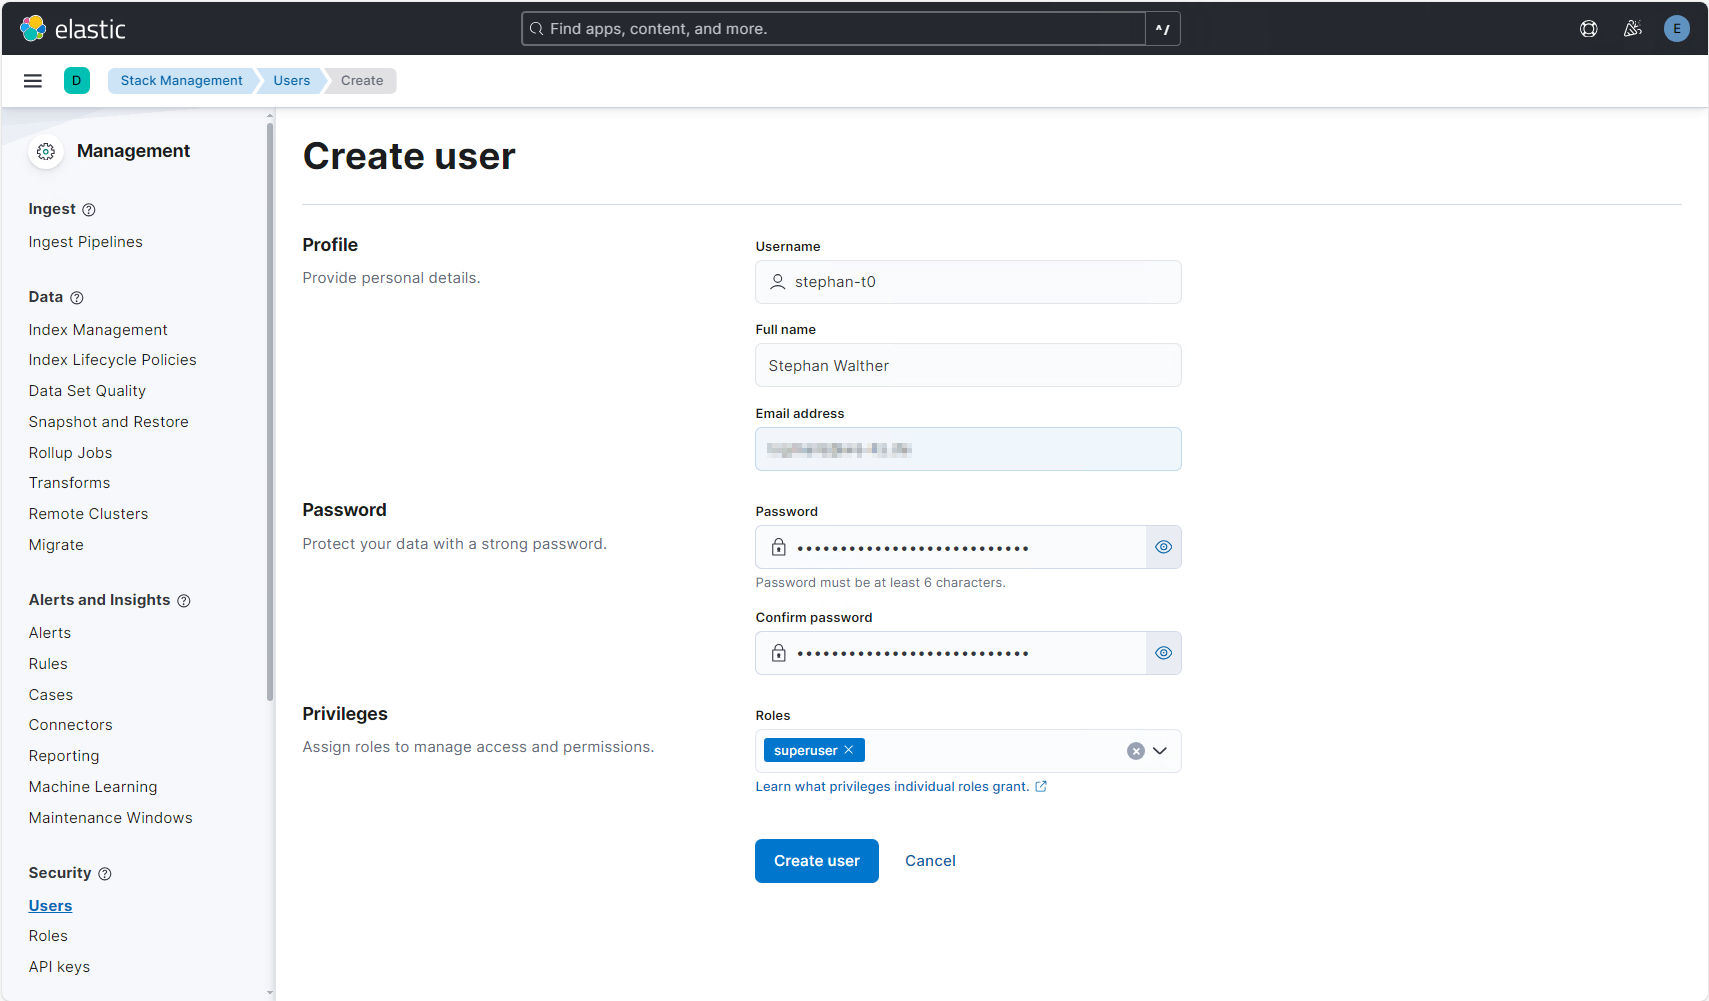
Task: Open Users under Security
Action: [x=51, y=906]
